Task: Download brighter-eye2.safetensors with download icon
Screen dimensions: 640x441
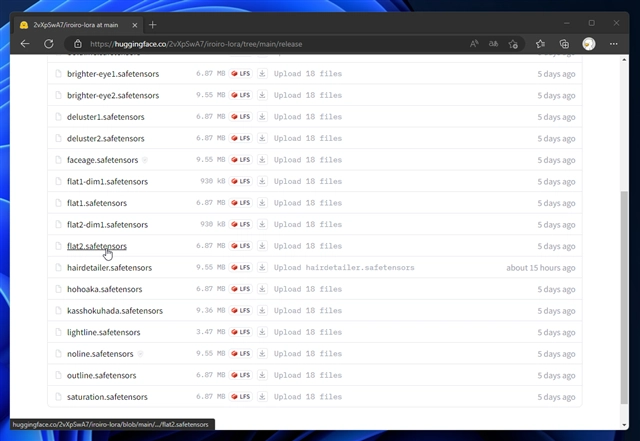Action: (262, 95)
